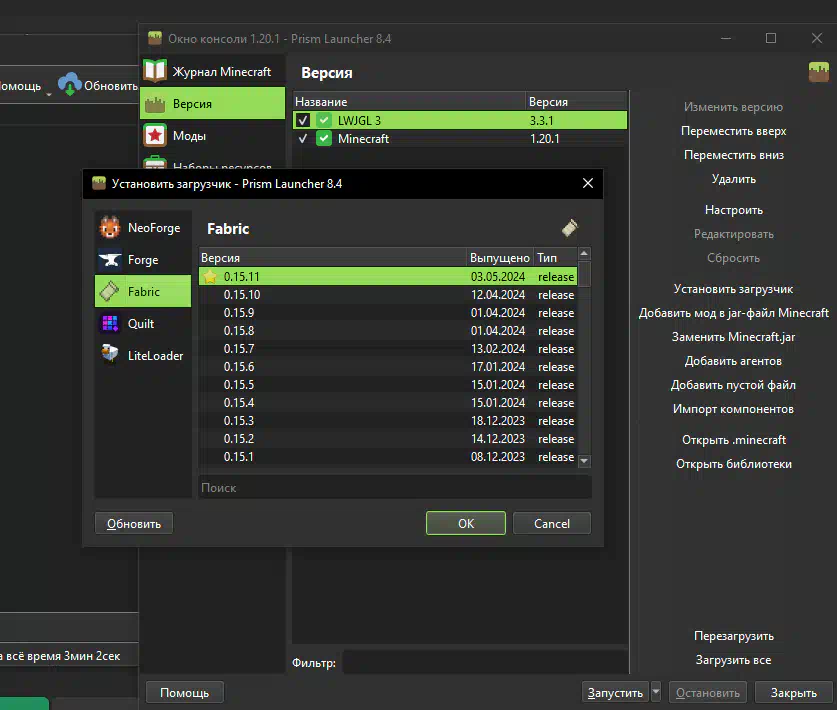
Task: Switch to NeoForge loader tab
Action: (143, 228)
